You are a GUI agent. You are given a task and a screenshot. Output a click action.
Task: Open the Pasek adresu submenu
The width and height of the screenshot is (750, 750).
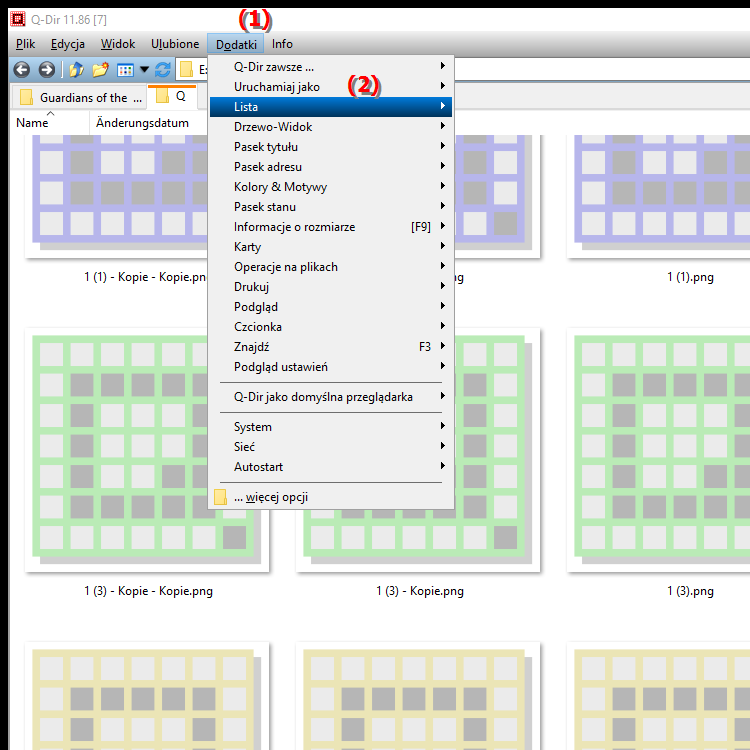point(331,167)
